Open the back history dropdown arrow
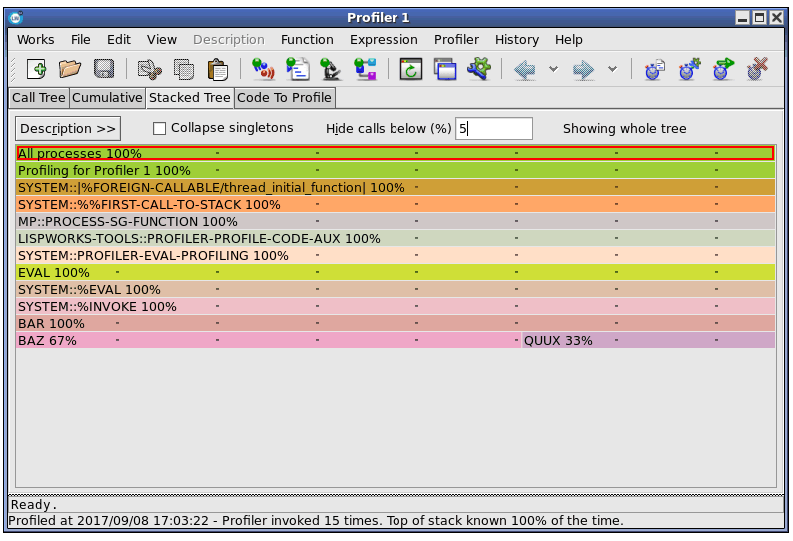The image size is (793, 541). pos(553,69)
